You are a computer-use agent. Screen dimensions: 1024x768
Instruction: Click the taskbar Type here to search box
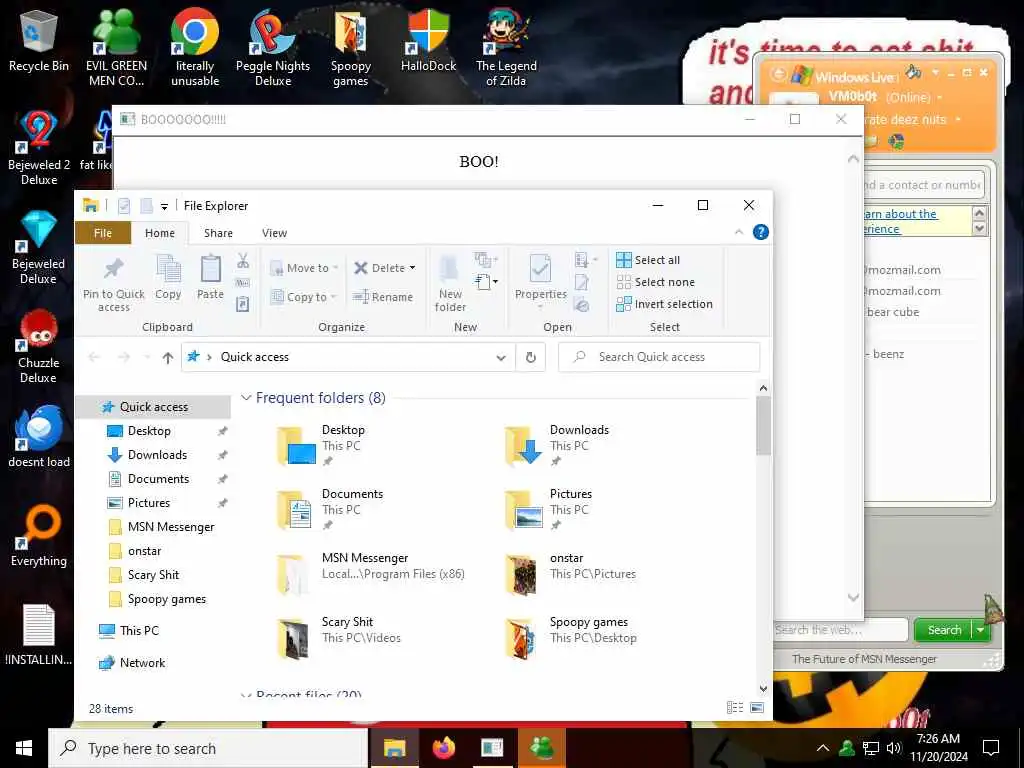click(x=208, y=748)
